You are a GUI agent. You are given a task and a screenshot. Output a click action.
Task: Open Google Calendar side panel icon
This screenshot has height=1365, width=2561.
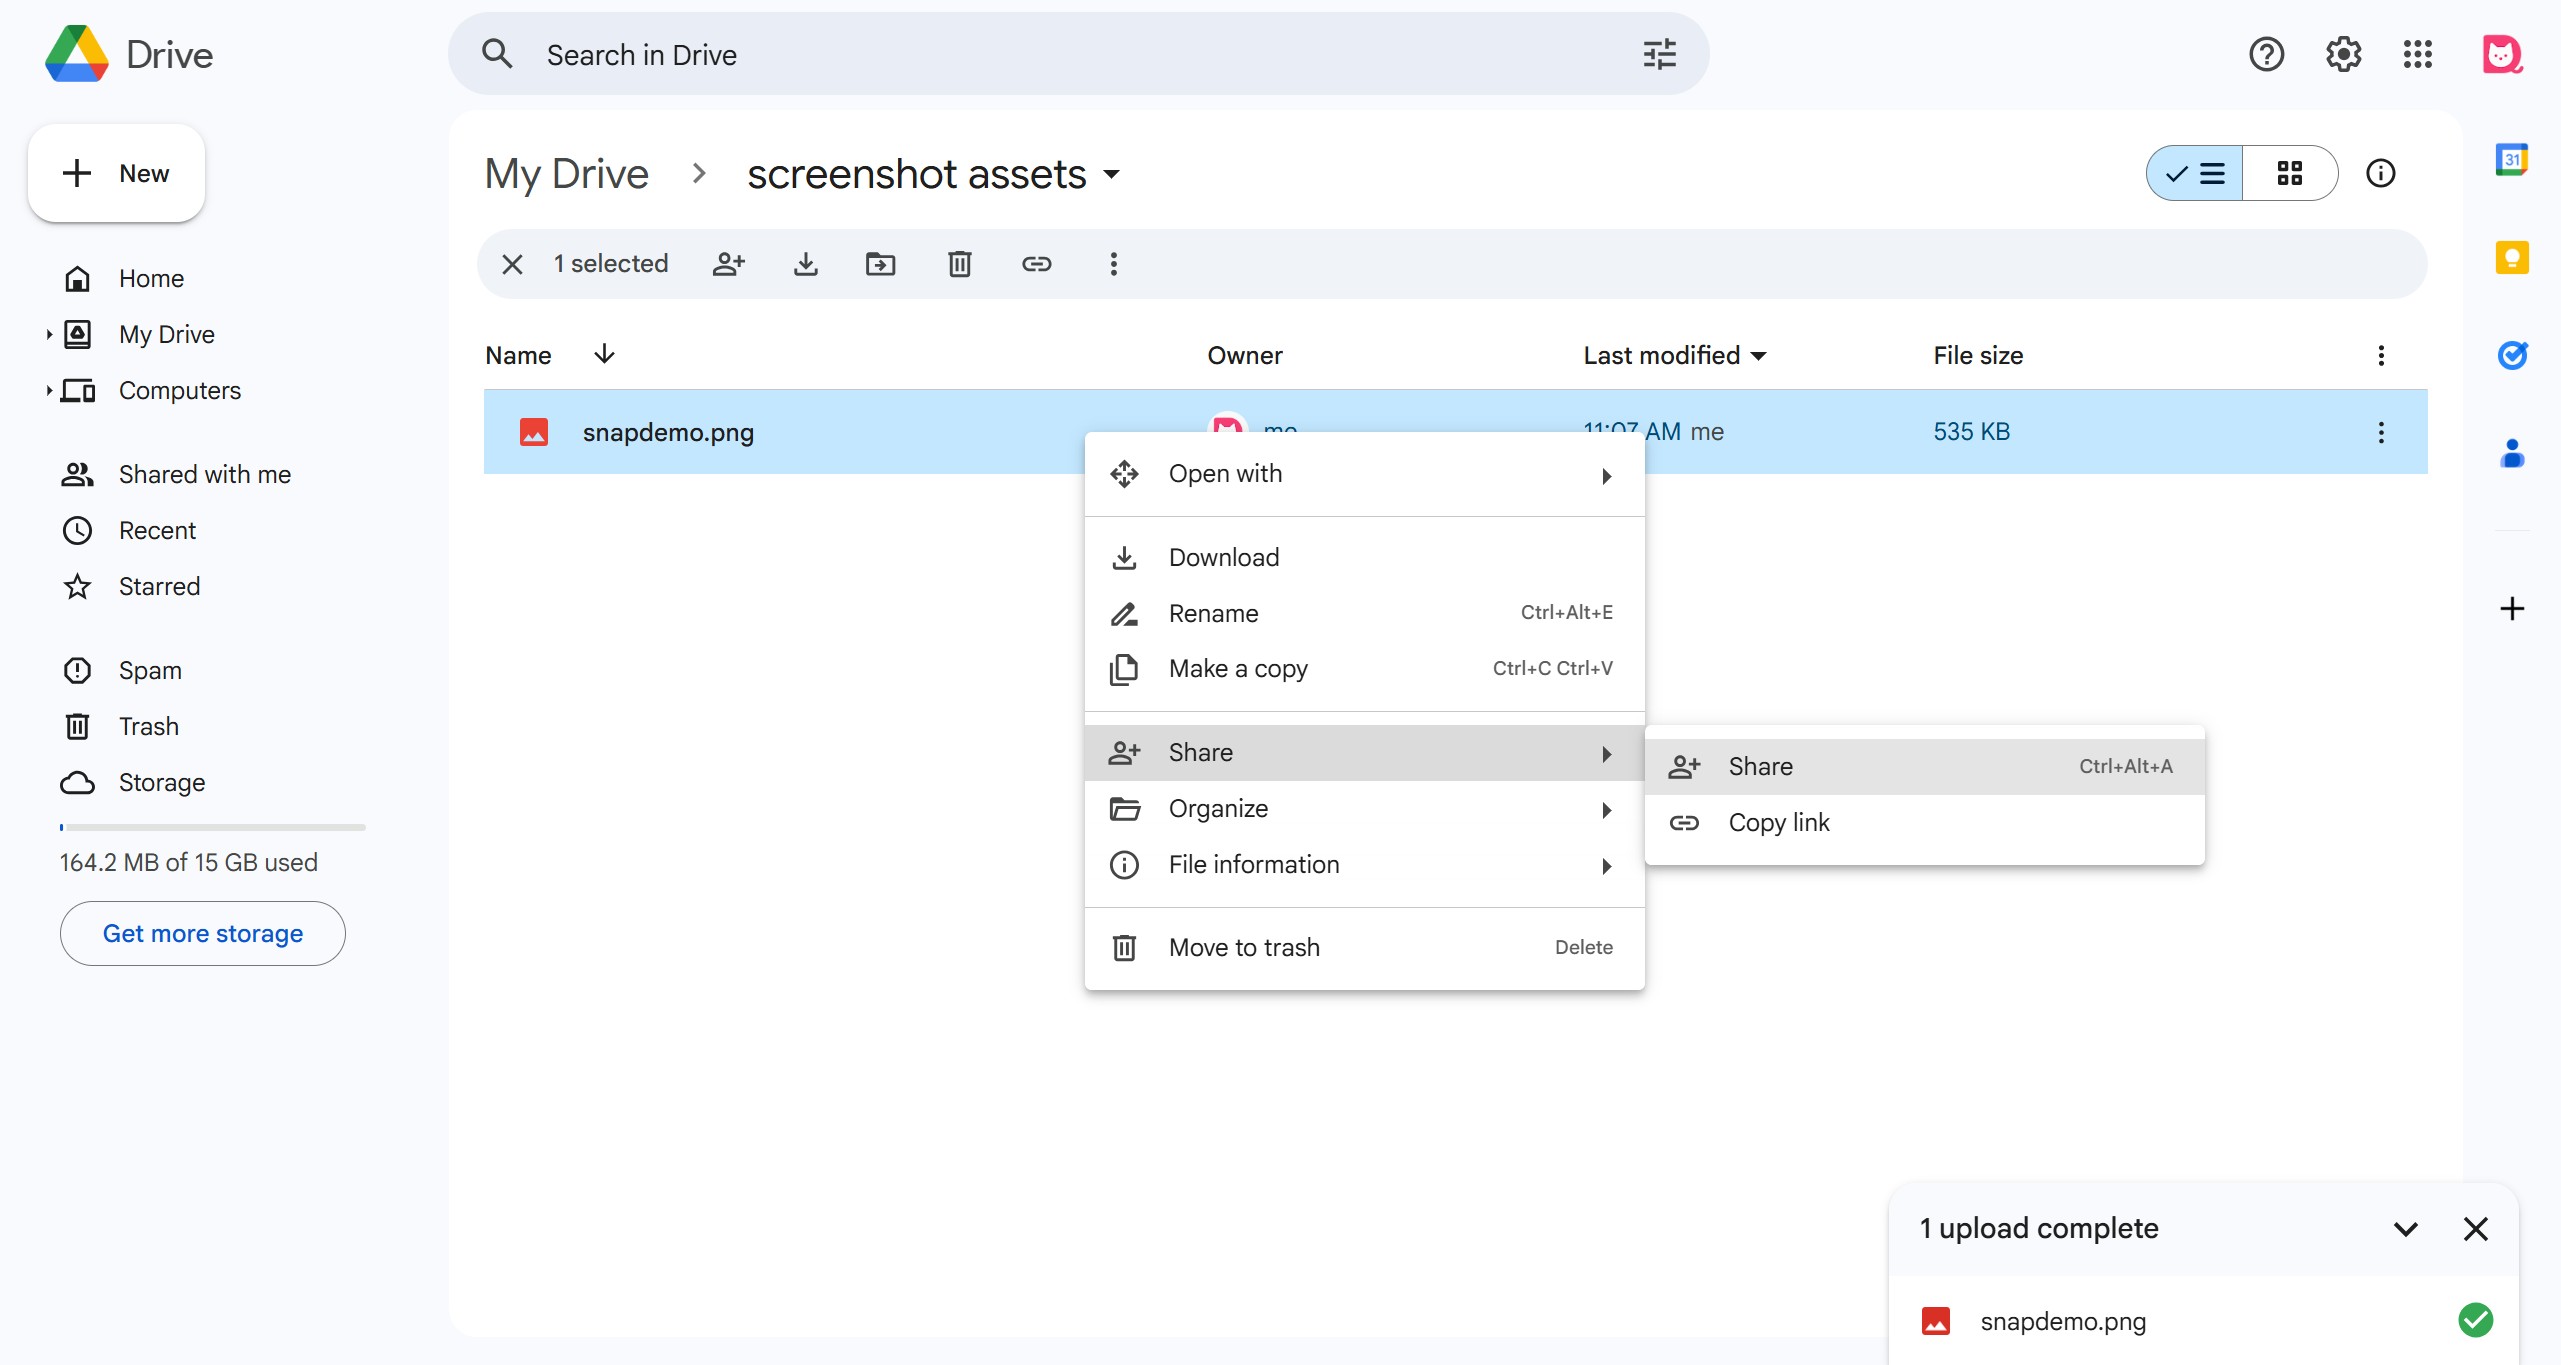point(2512,160)
